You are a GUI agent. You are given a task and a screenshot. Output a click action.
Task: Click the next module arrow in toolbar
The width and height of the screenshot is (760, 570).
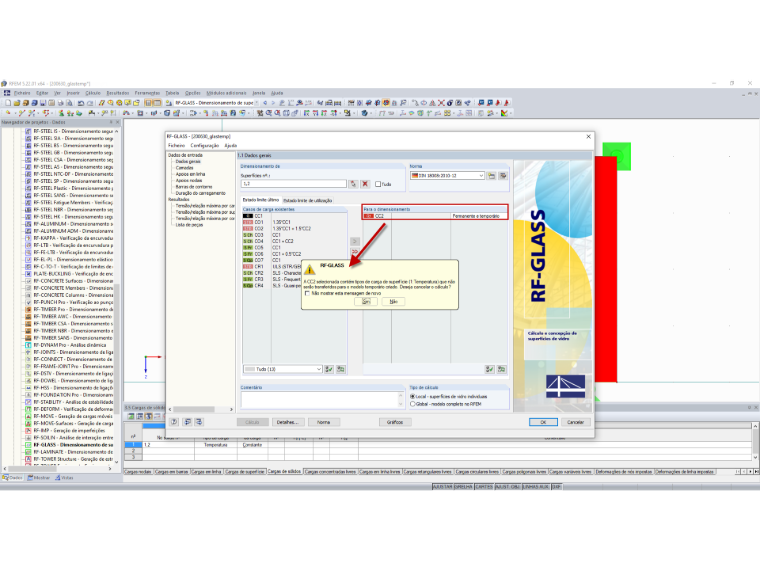coord(273,103)
